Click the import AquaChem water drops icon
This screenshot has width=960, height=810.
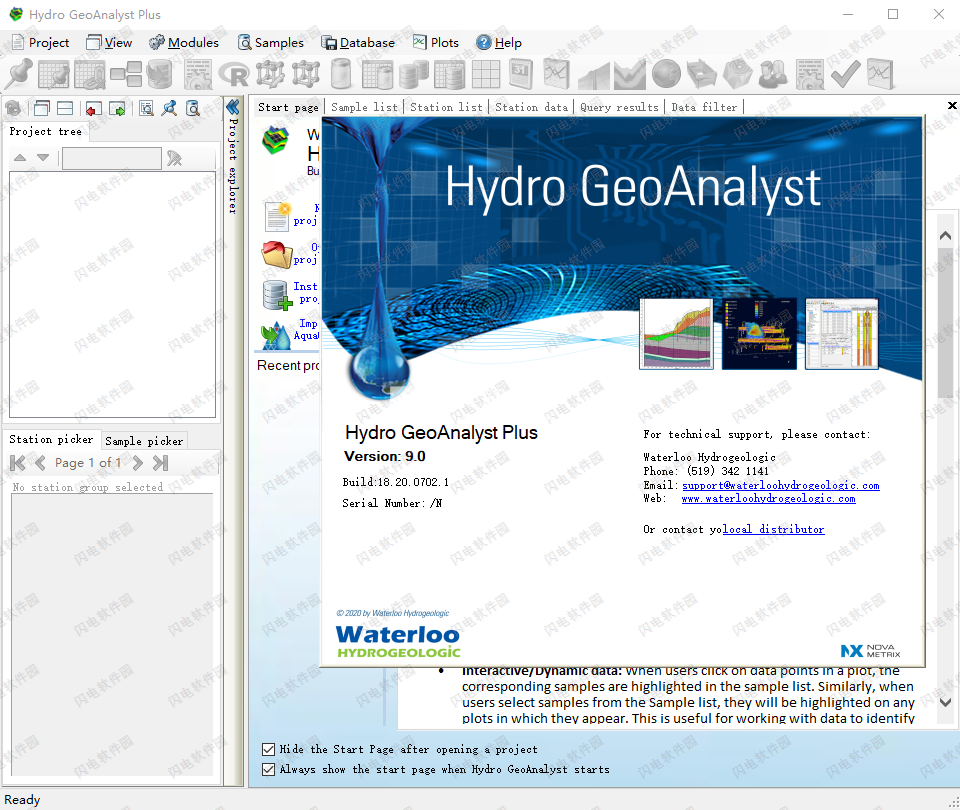276,335
